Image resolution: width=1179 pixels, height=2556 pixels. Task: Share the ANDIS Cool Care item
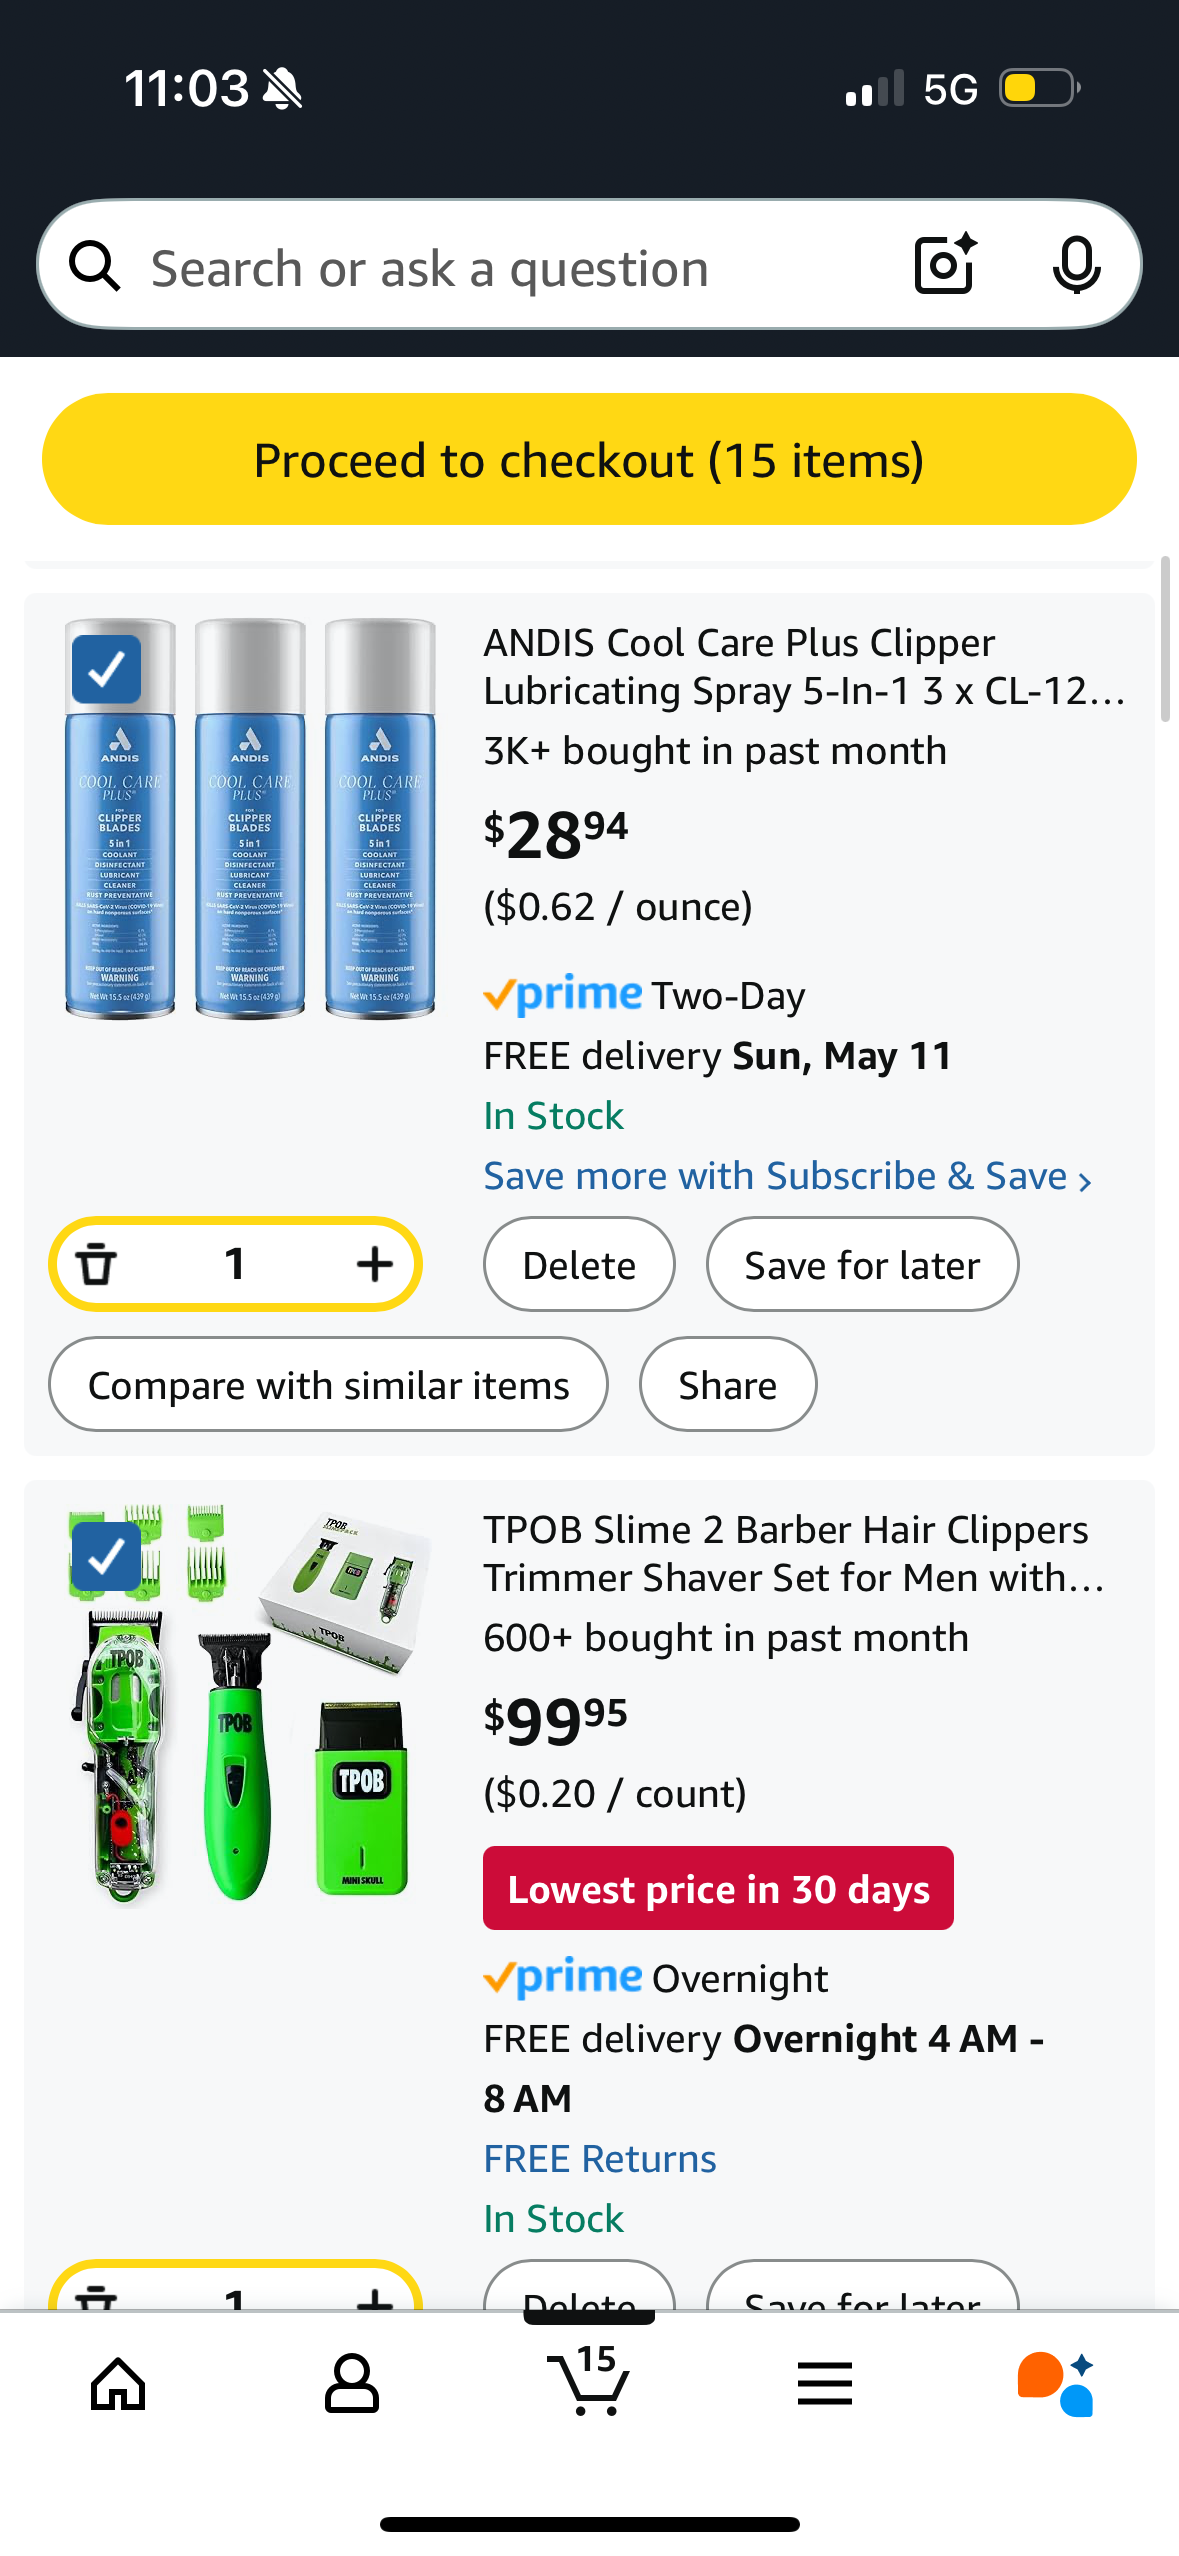point(727,1385)
